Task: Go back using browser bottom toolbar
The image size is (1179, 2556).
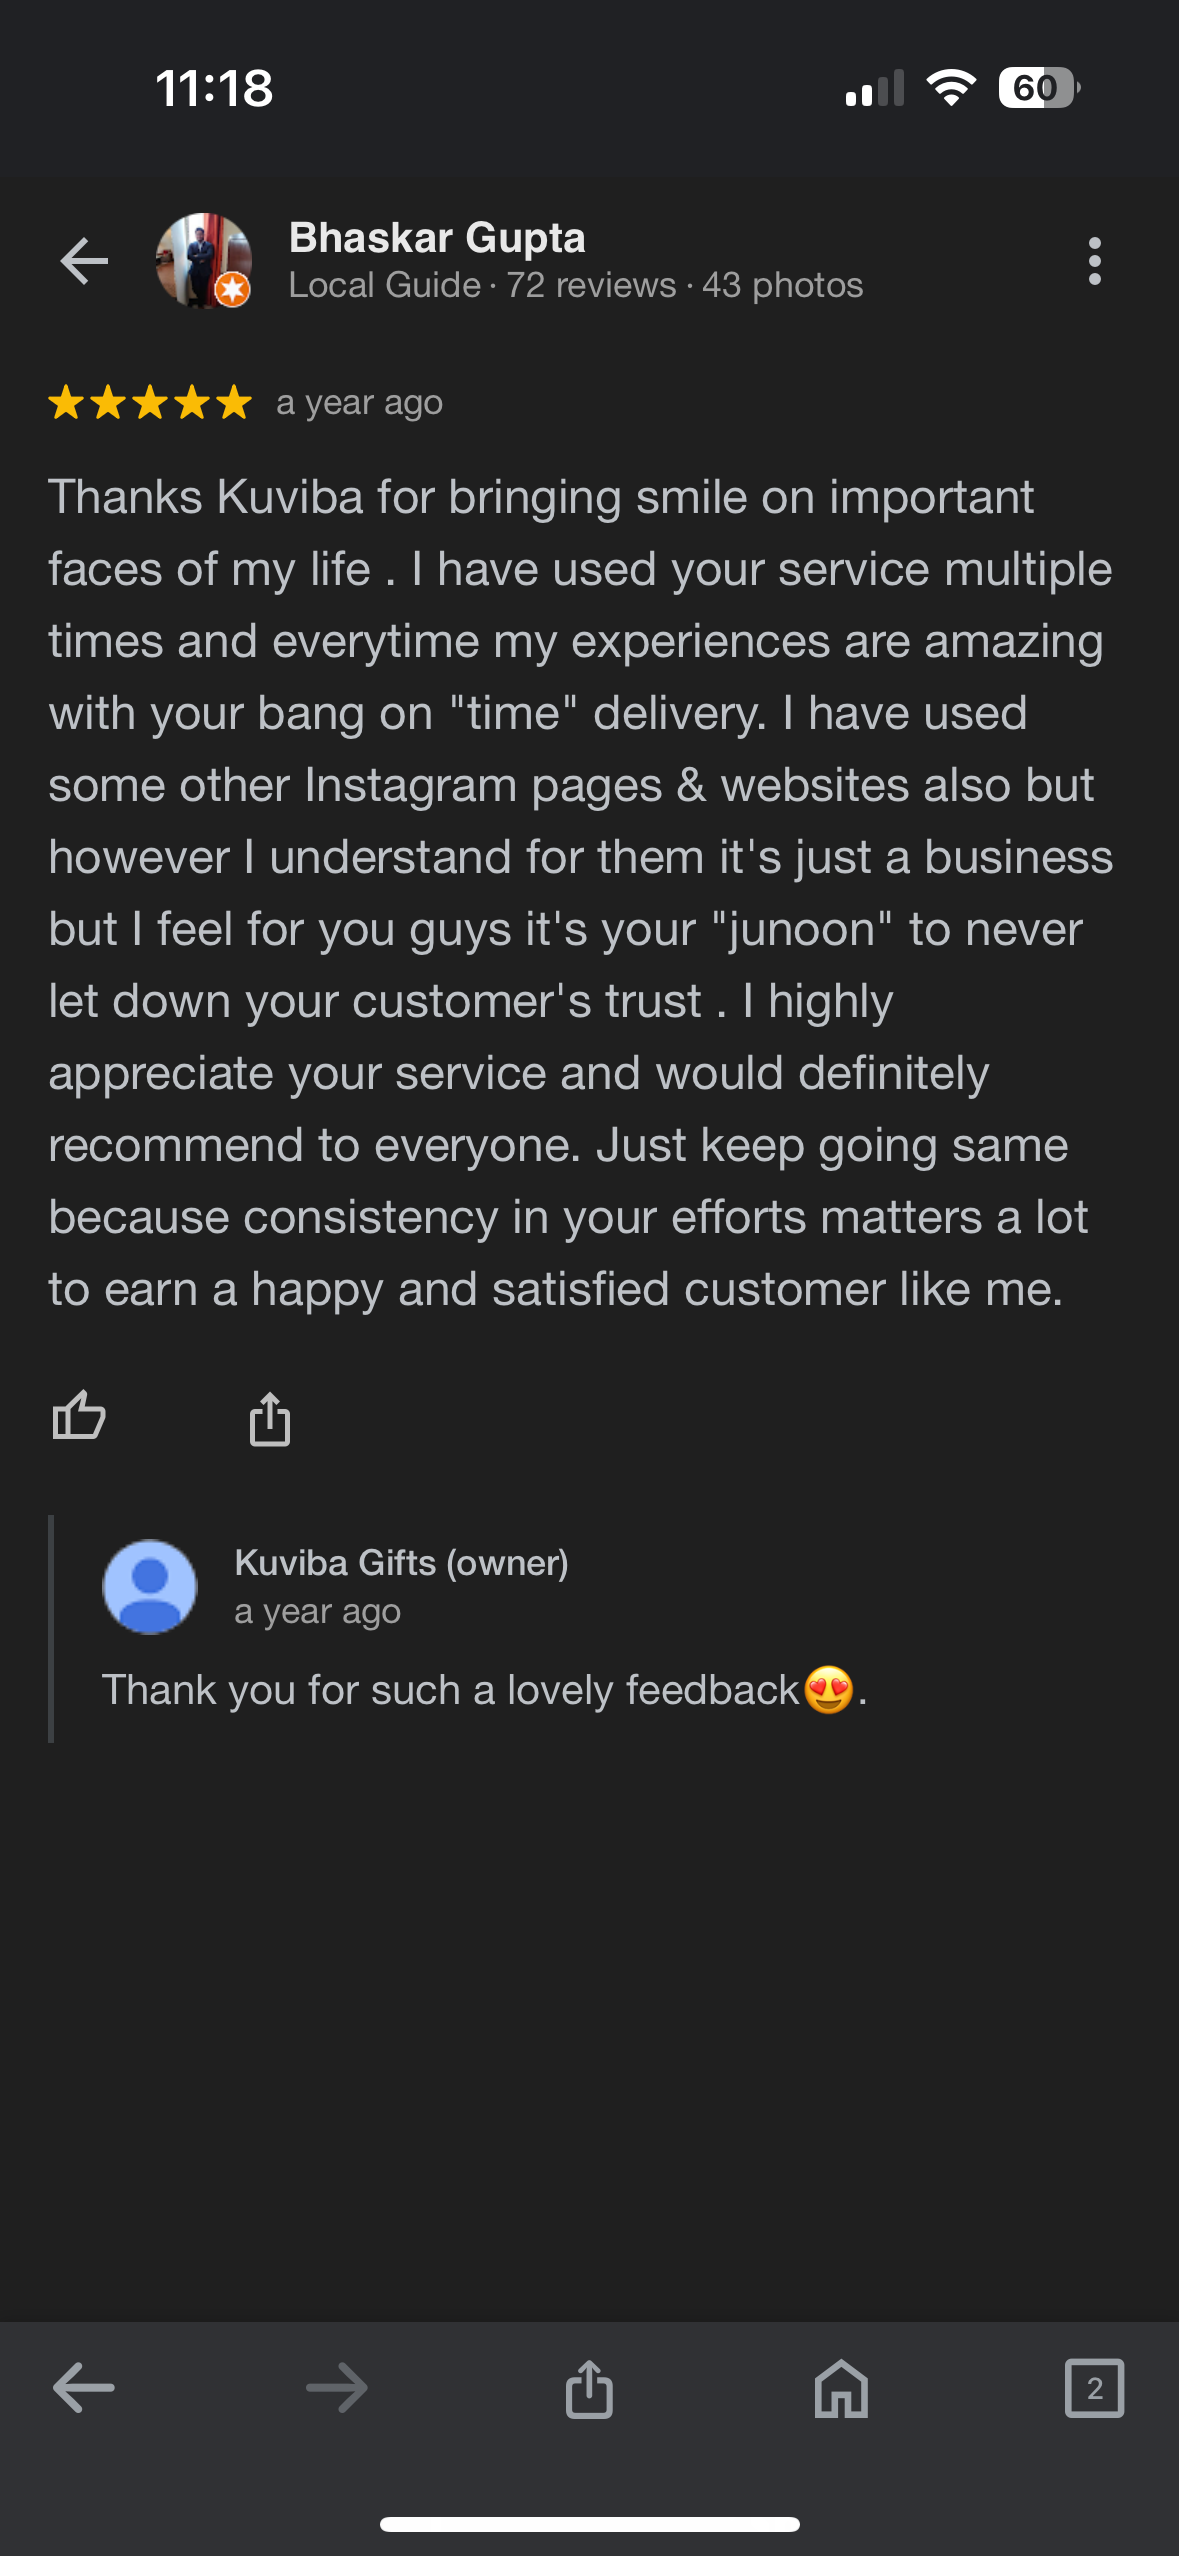Action: [84, 2388]
